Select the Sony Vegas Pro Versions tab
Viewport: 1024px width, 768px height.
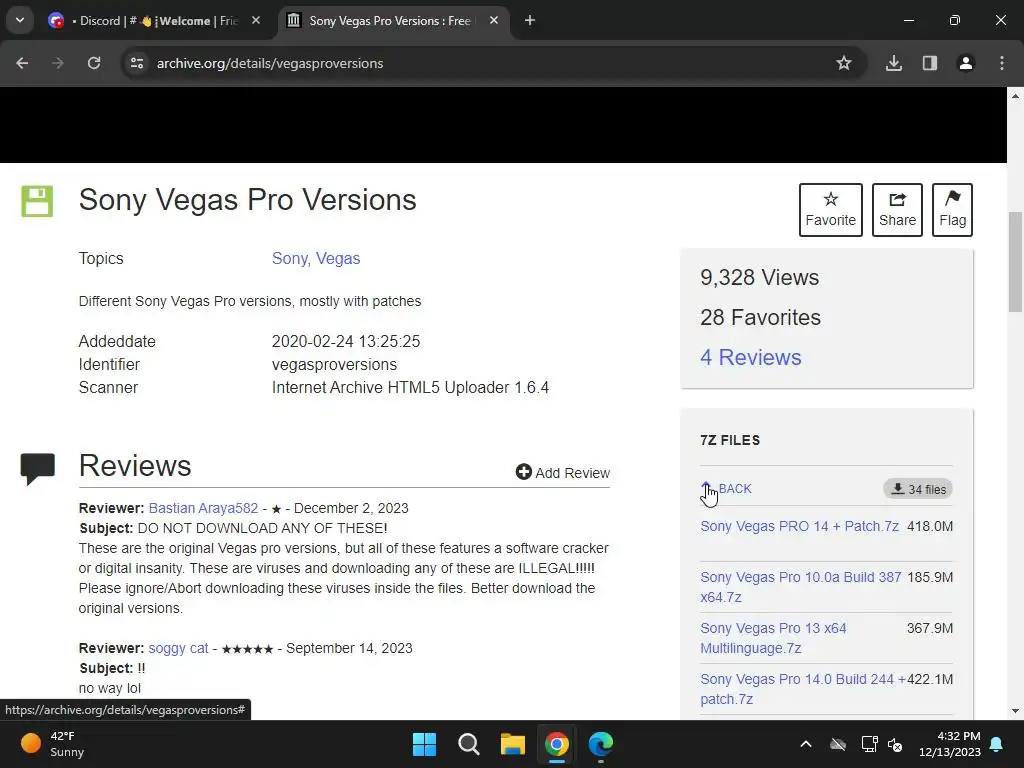tap(390, 21)
